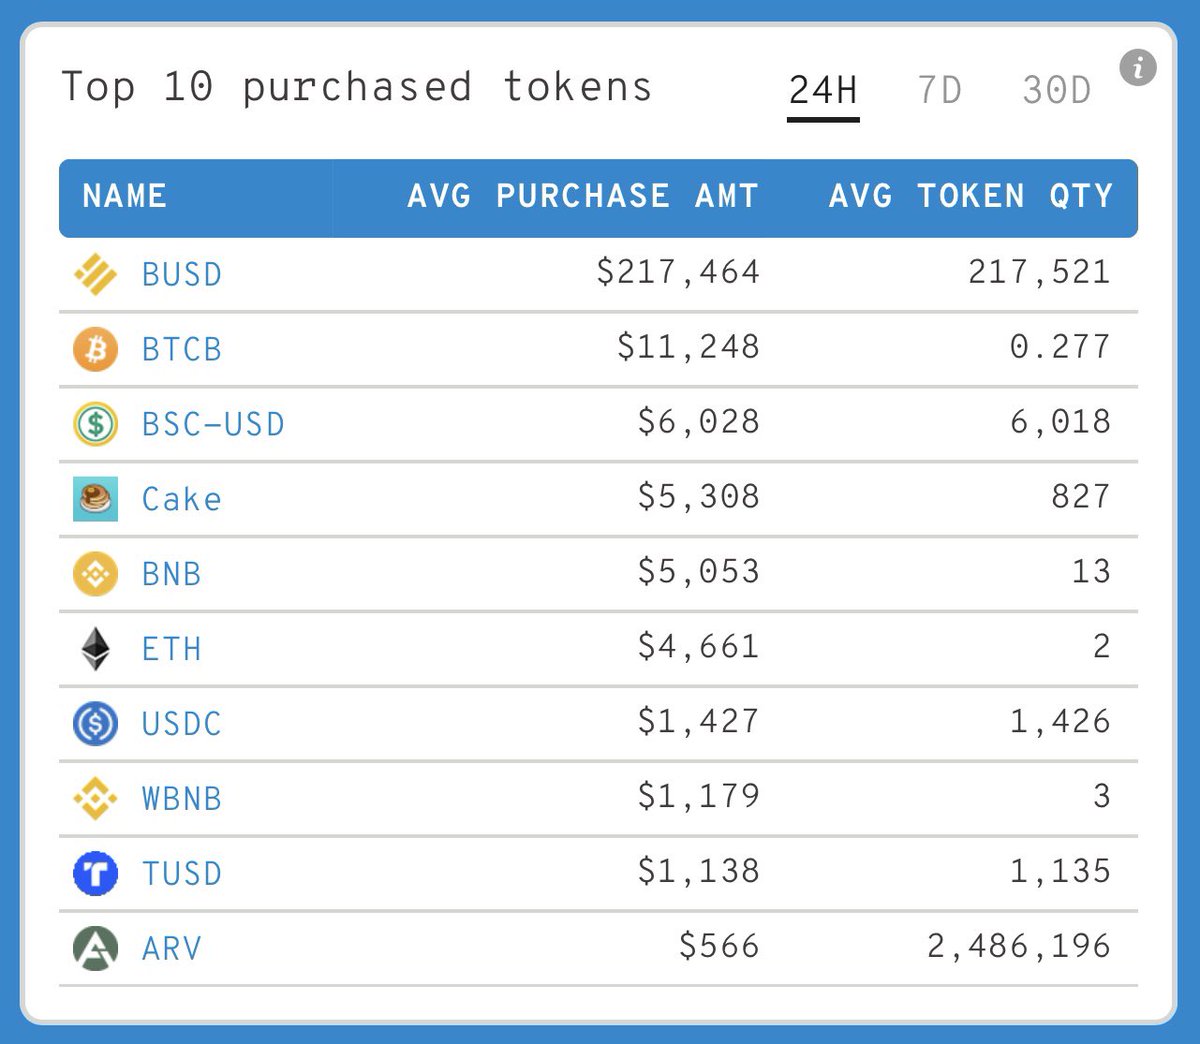
Task: Click the USDC token icon
Action: pyautogui.click(x=95, y=724)
